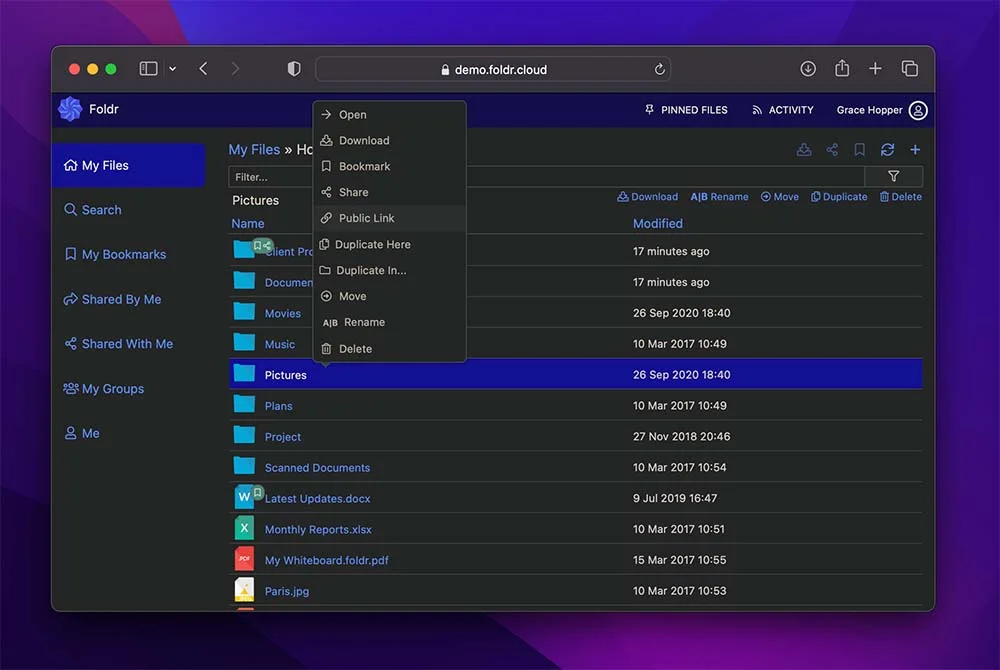The image size is (1000, 670).
Task: Click the My Files breadcrumb link
Action: pyautogui.click(x=254, y=149)
